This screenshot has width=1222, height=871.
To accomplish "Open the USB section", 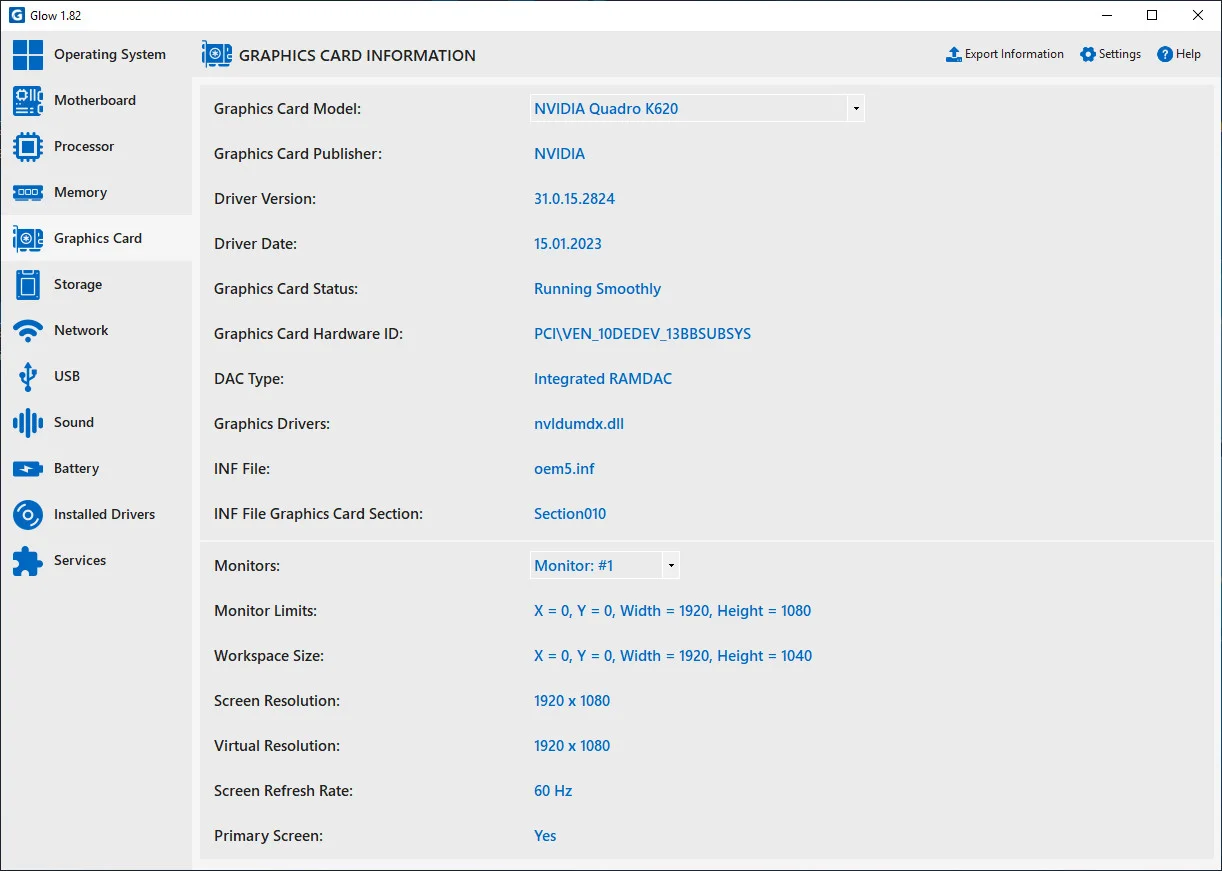I will [96, 377].
